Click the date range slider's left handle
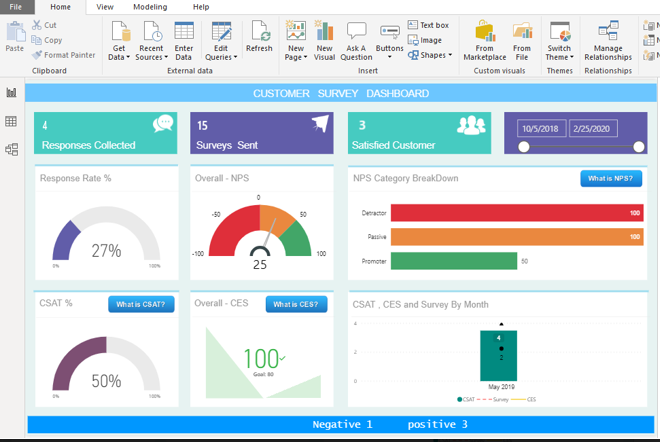 point(523,147)
